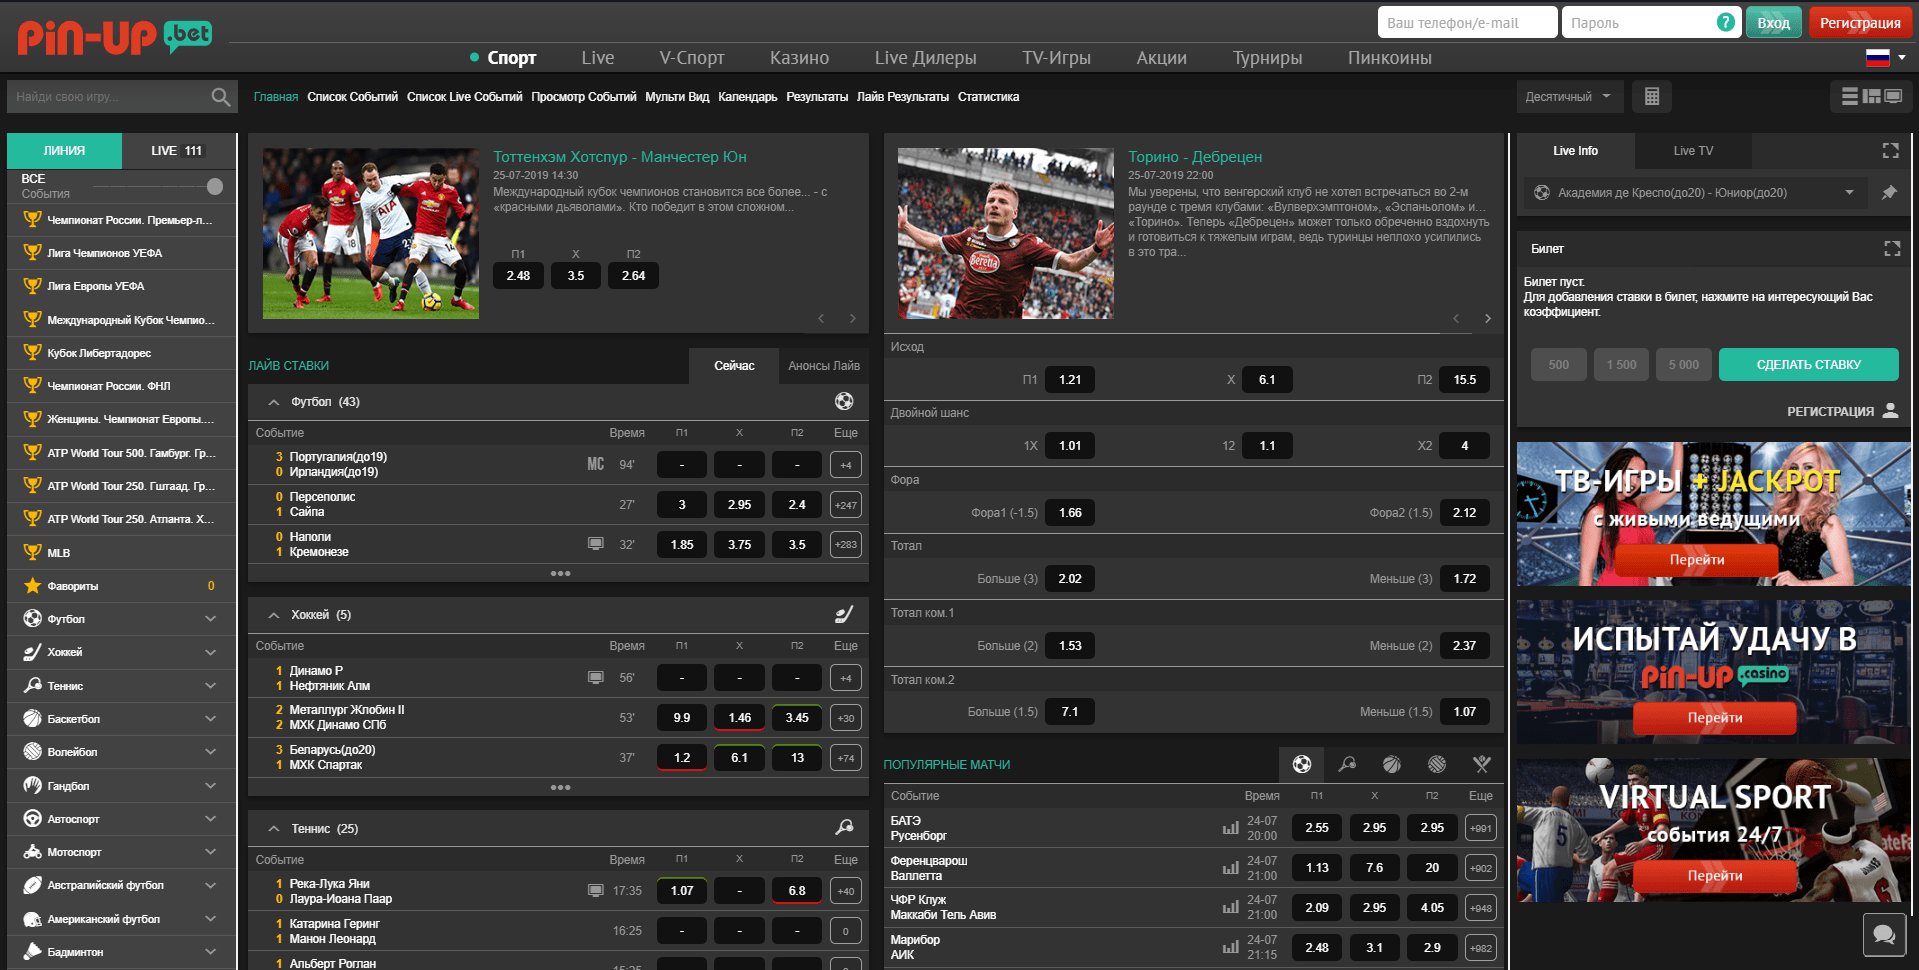Select basketball filter in popular matches

tap(1392, 764)
